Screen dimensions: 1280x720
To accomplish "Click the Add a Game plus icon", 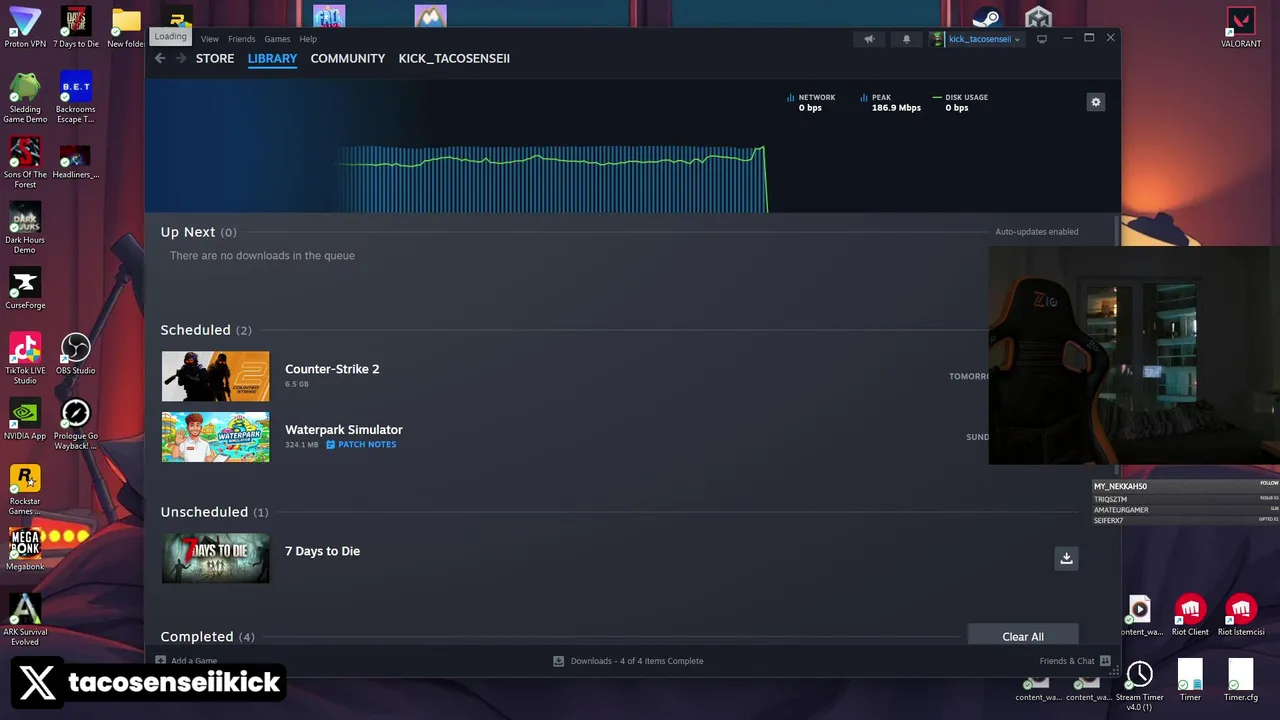I will coord(160,661).
